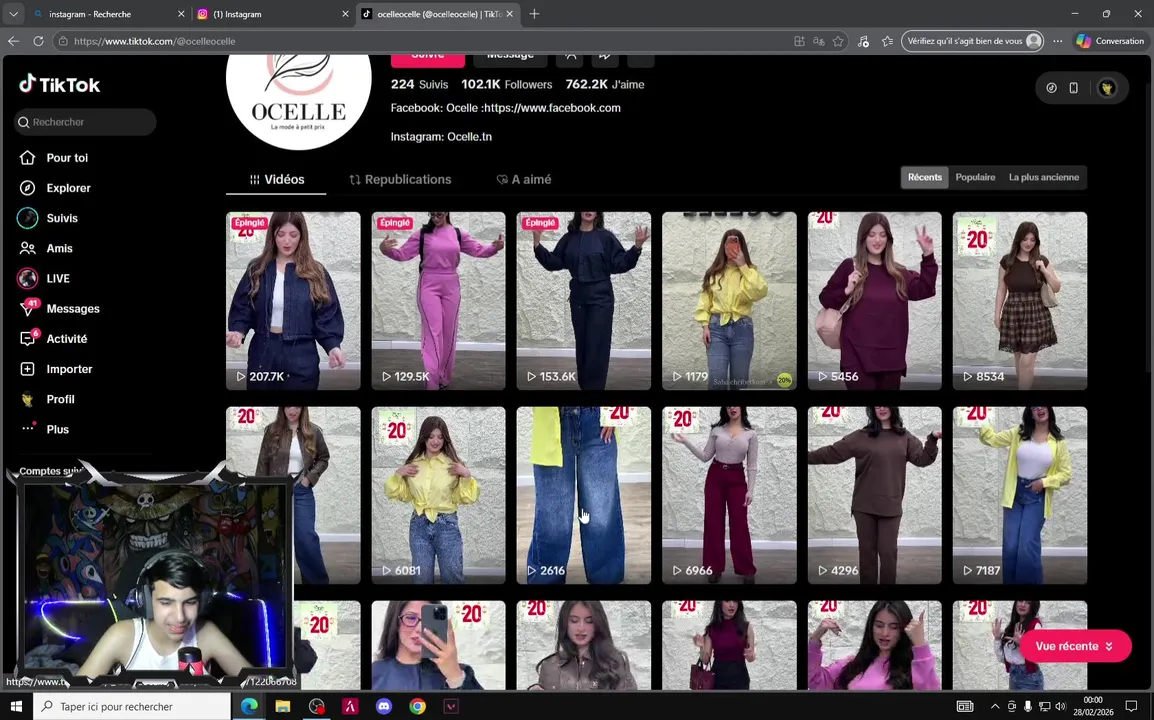The image size is (1154, 720).
Task: Open OBS Studio in the taskbar
Action: [x=316, y=706]
